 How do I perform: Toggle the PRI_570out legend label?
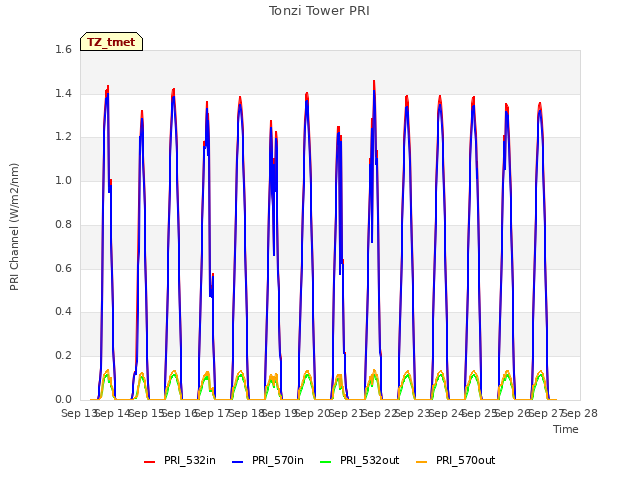click(x=466, y=460)
